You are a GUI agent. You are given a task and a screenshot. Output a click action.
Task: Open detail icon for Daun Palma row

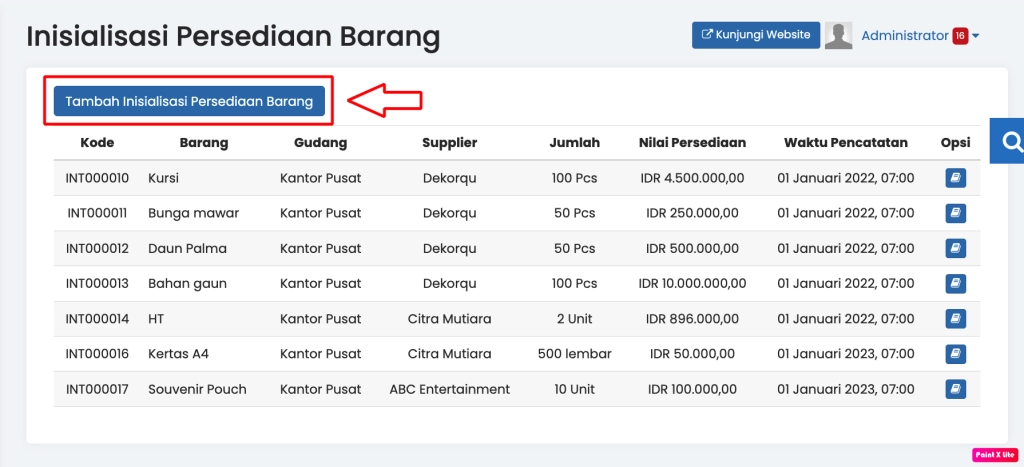pyautogui.click(x=955, y=248)
